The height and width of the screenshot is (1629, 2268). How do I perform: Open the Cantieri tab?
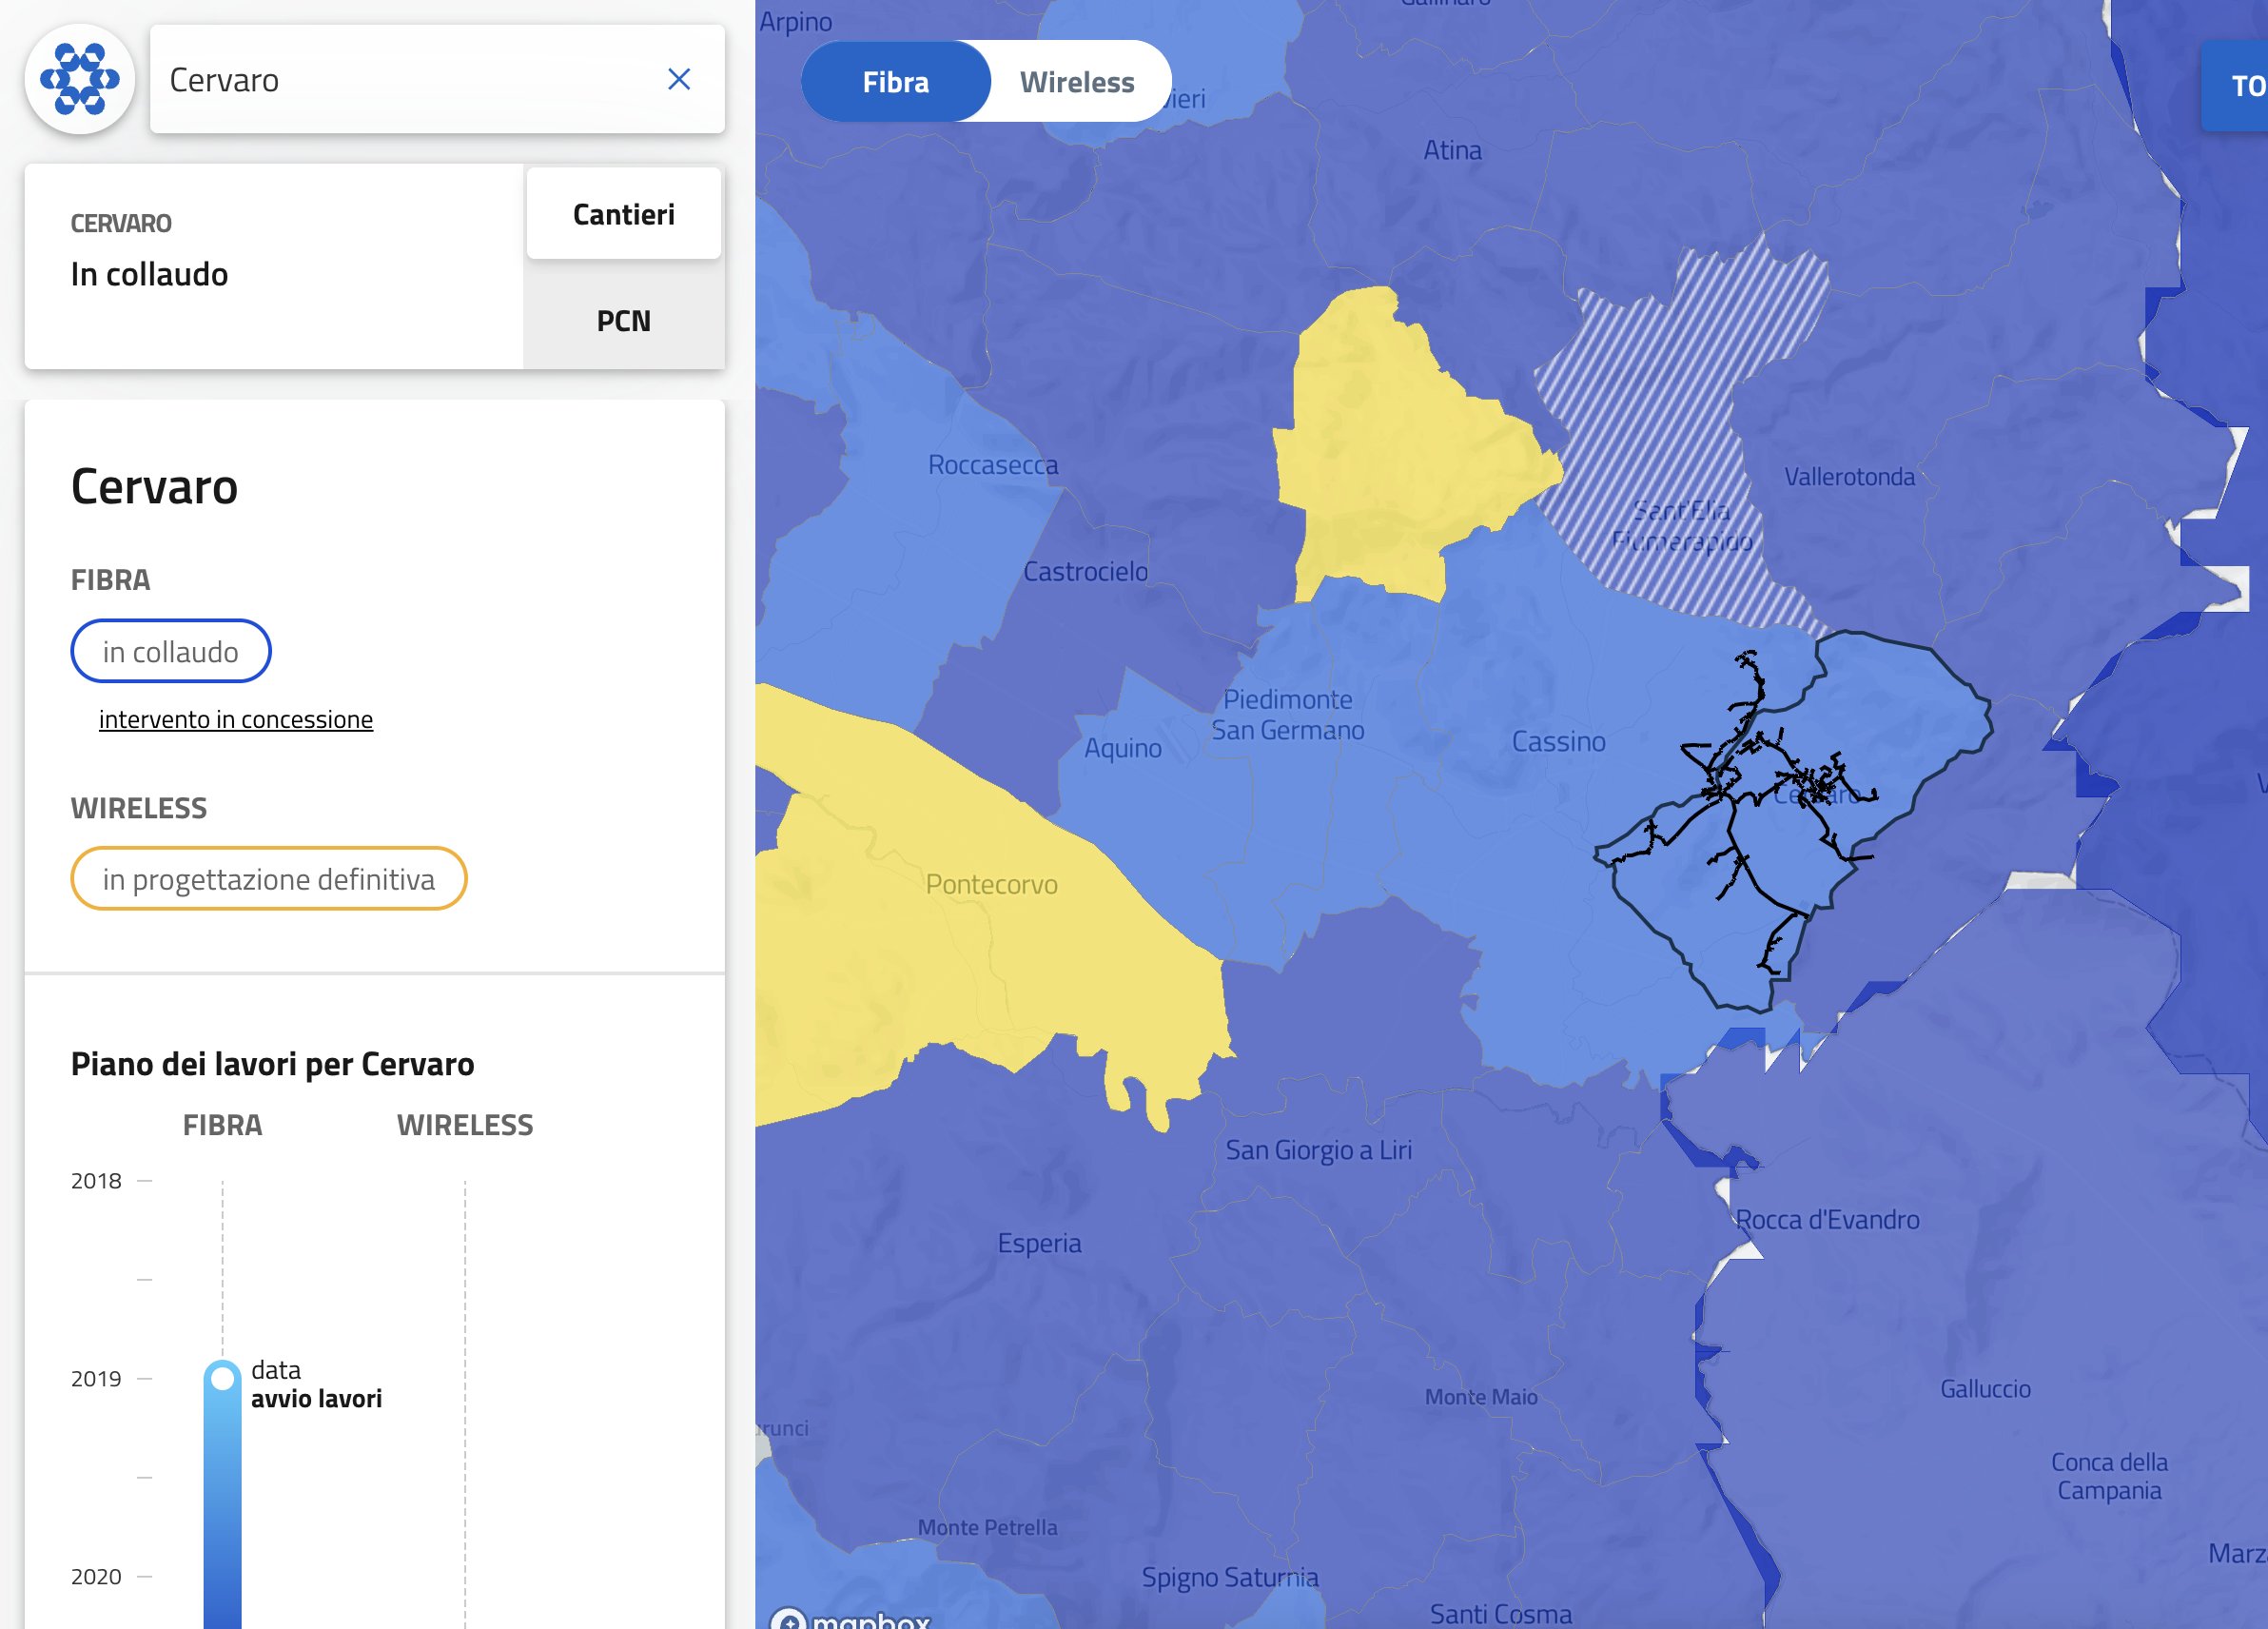pyautogui.click(x=623, y=214)
